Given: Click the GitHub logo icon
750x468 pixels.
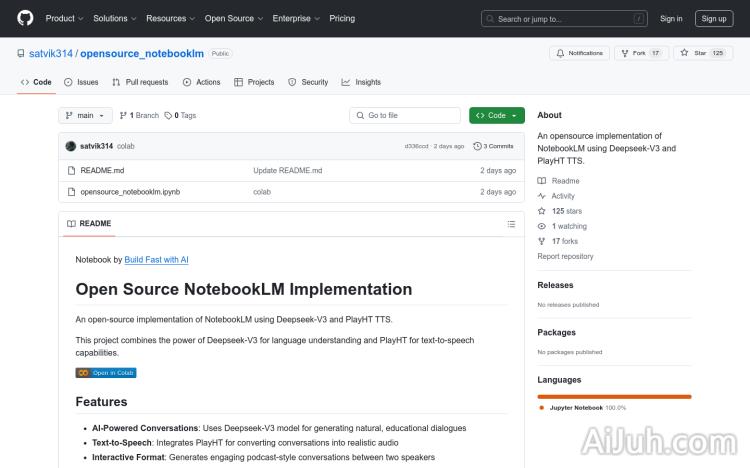Looking at the screenshot, I should coord(25,18).
